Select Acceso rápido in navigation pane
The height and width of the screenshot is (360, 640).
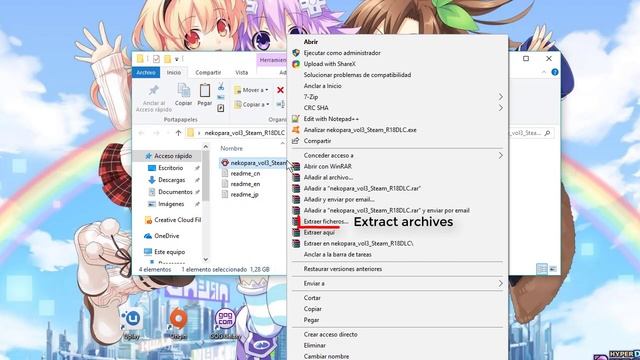[x=169, y=156]
